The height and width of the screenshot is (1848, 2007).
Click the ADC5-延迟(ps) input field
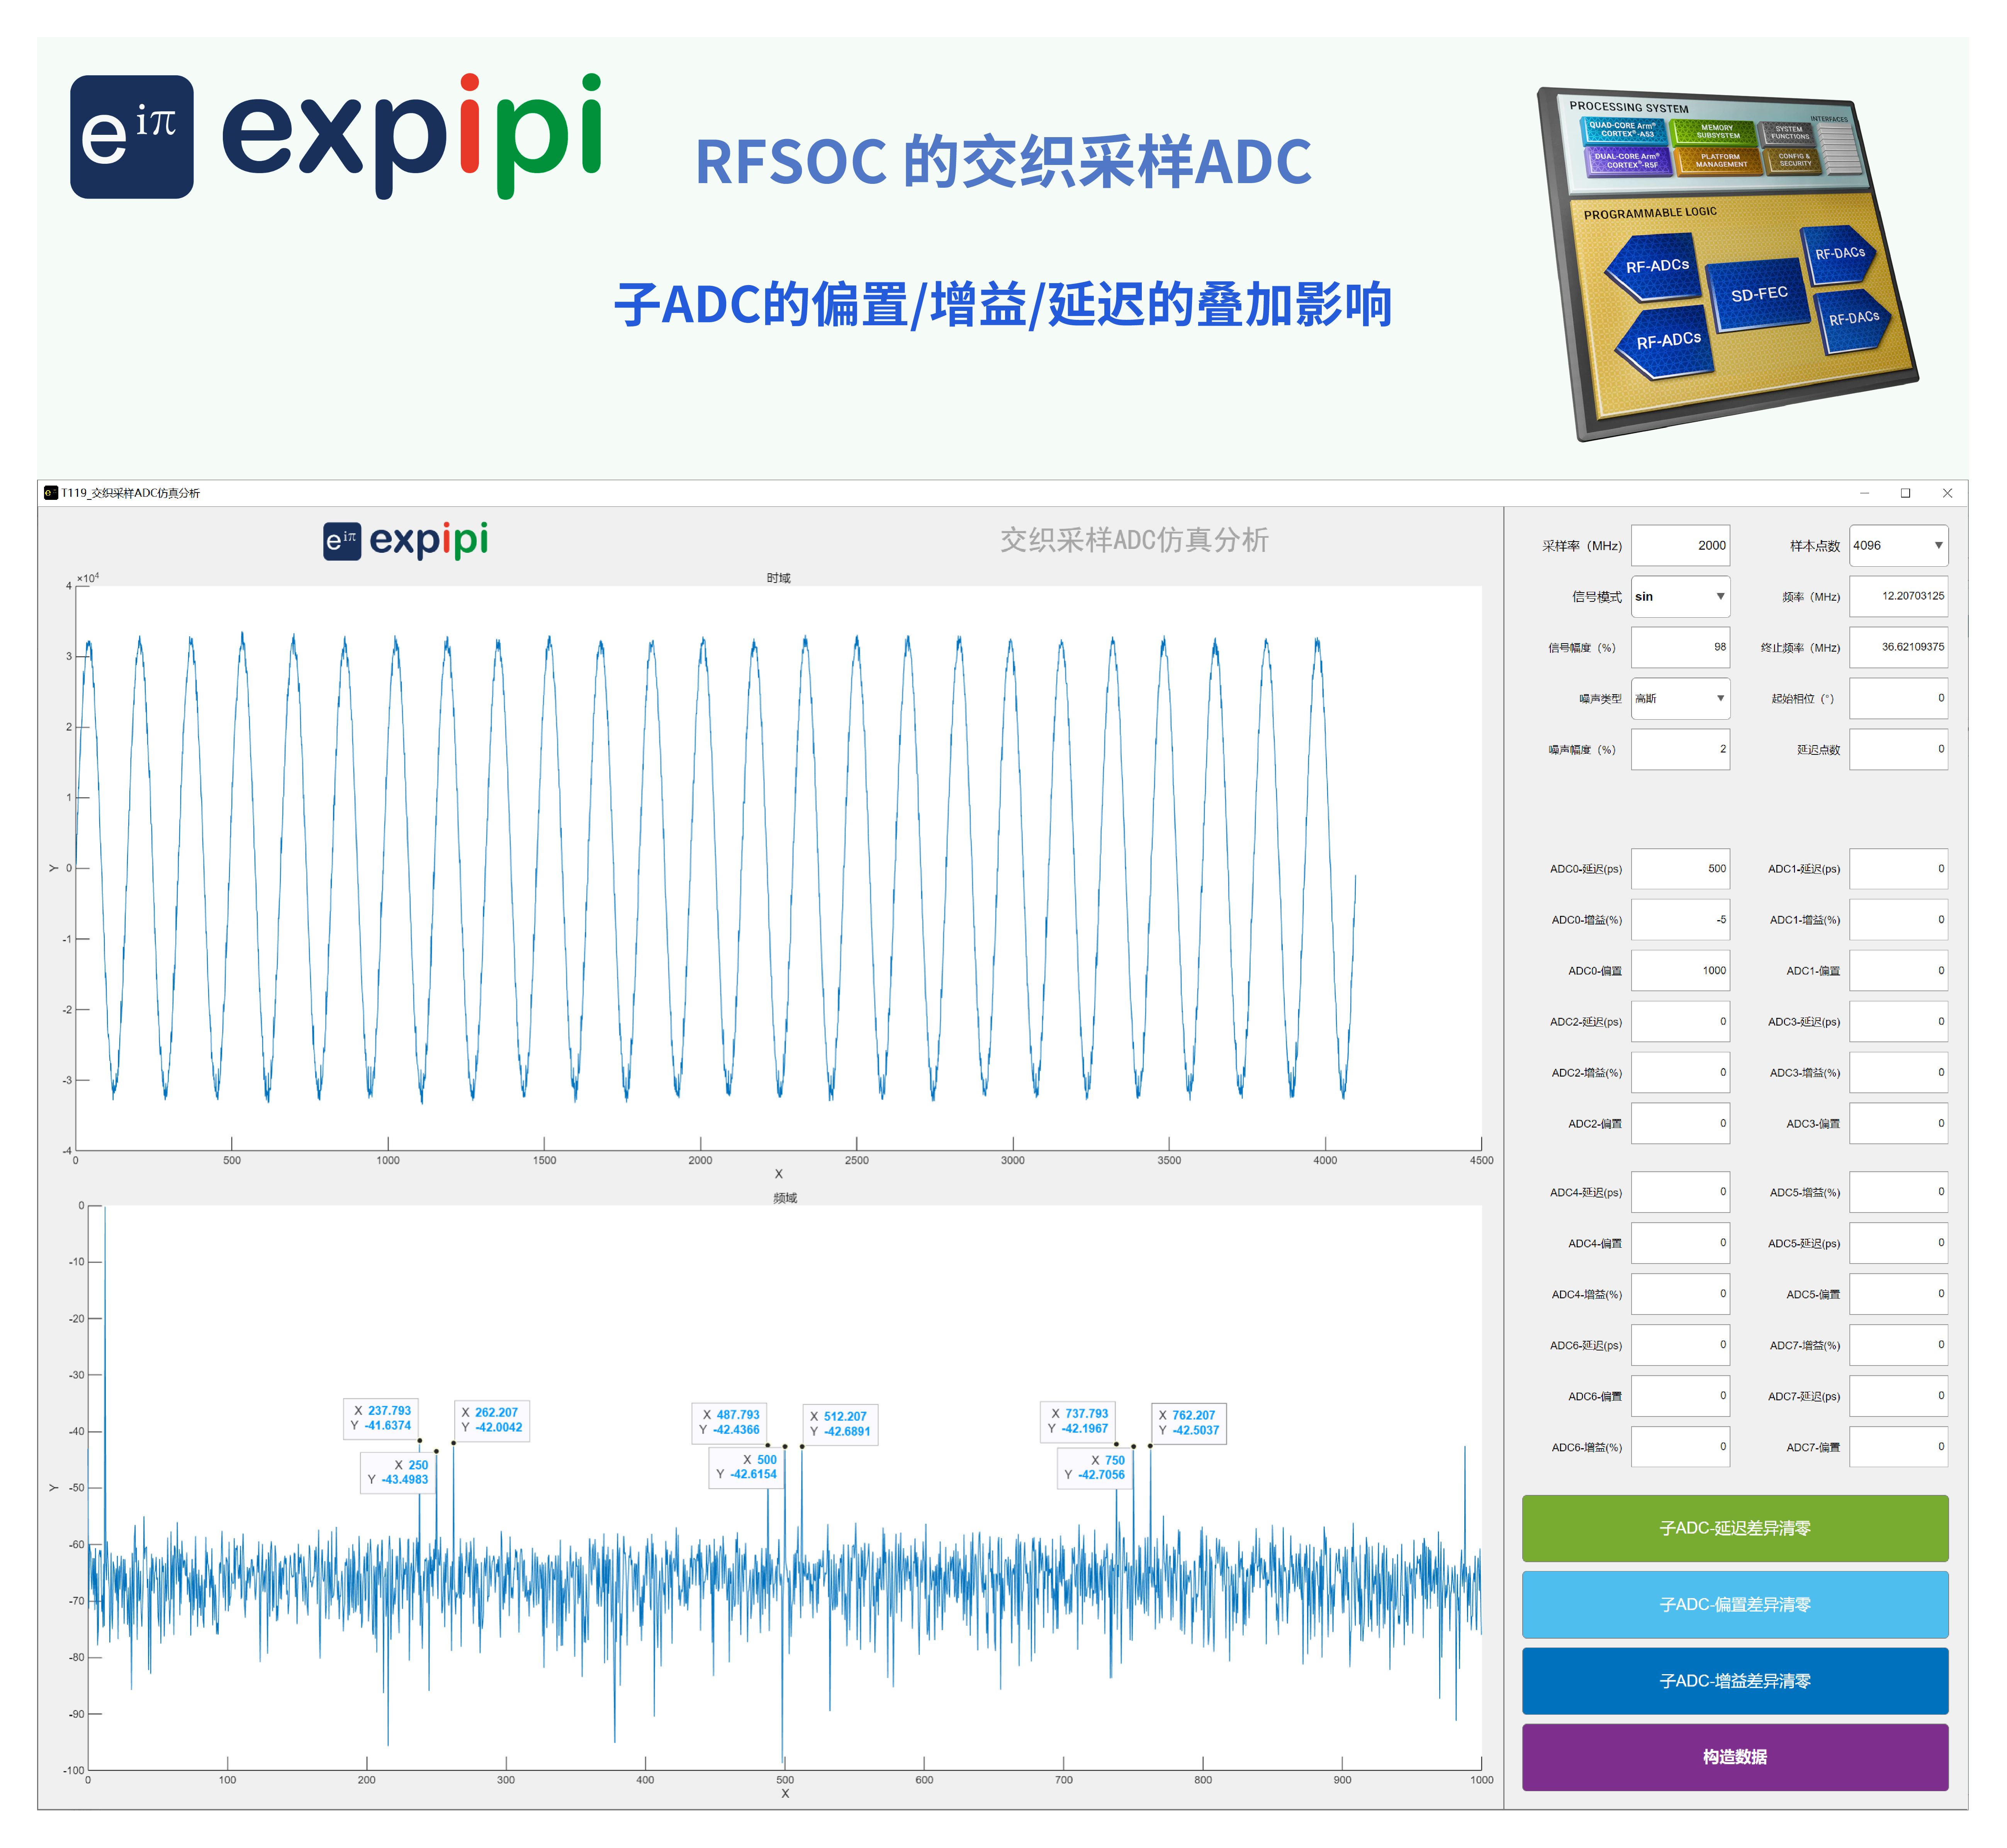point(1898,1243)
